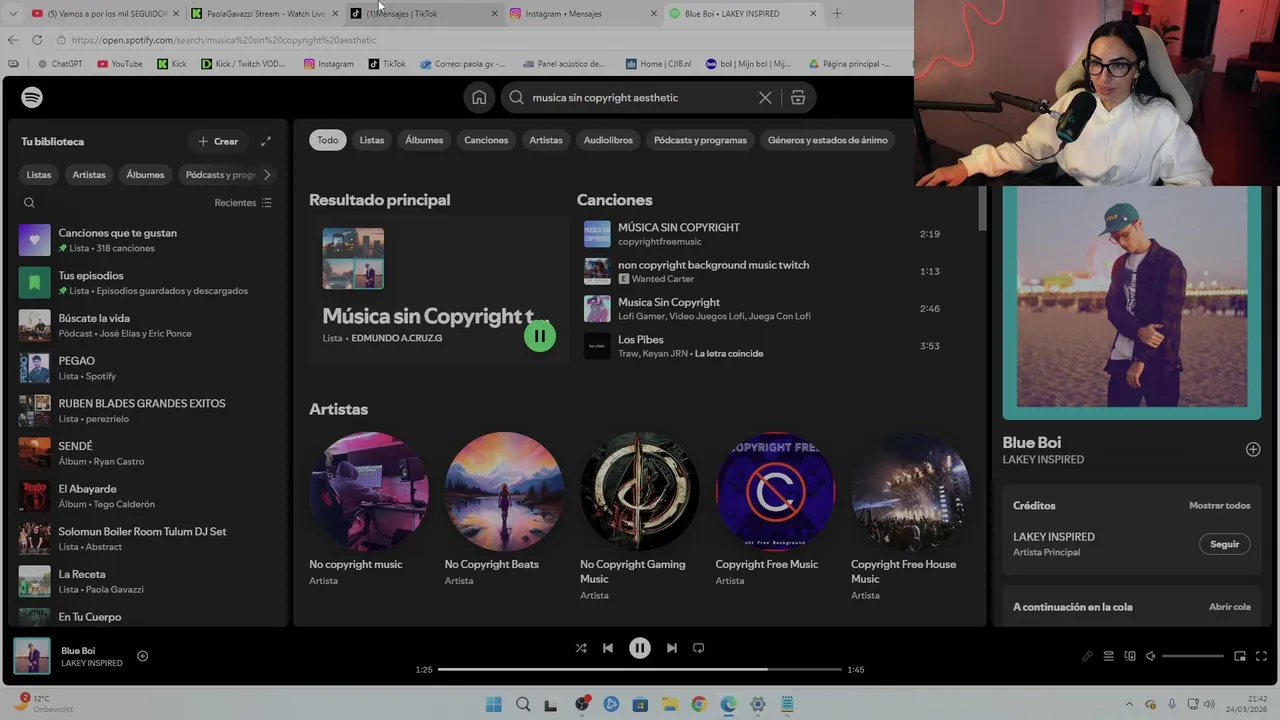The width and height of the screenshot is (1280, 720).
Task: Filter library by Pódcasts y programas chip
Action: (x=220, y=175)
